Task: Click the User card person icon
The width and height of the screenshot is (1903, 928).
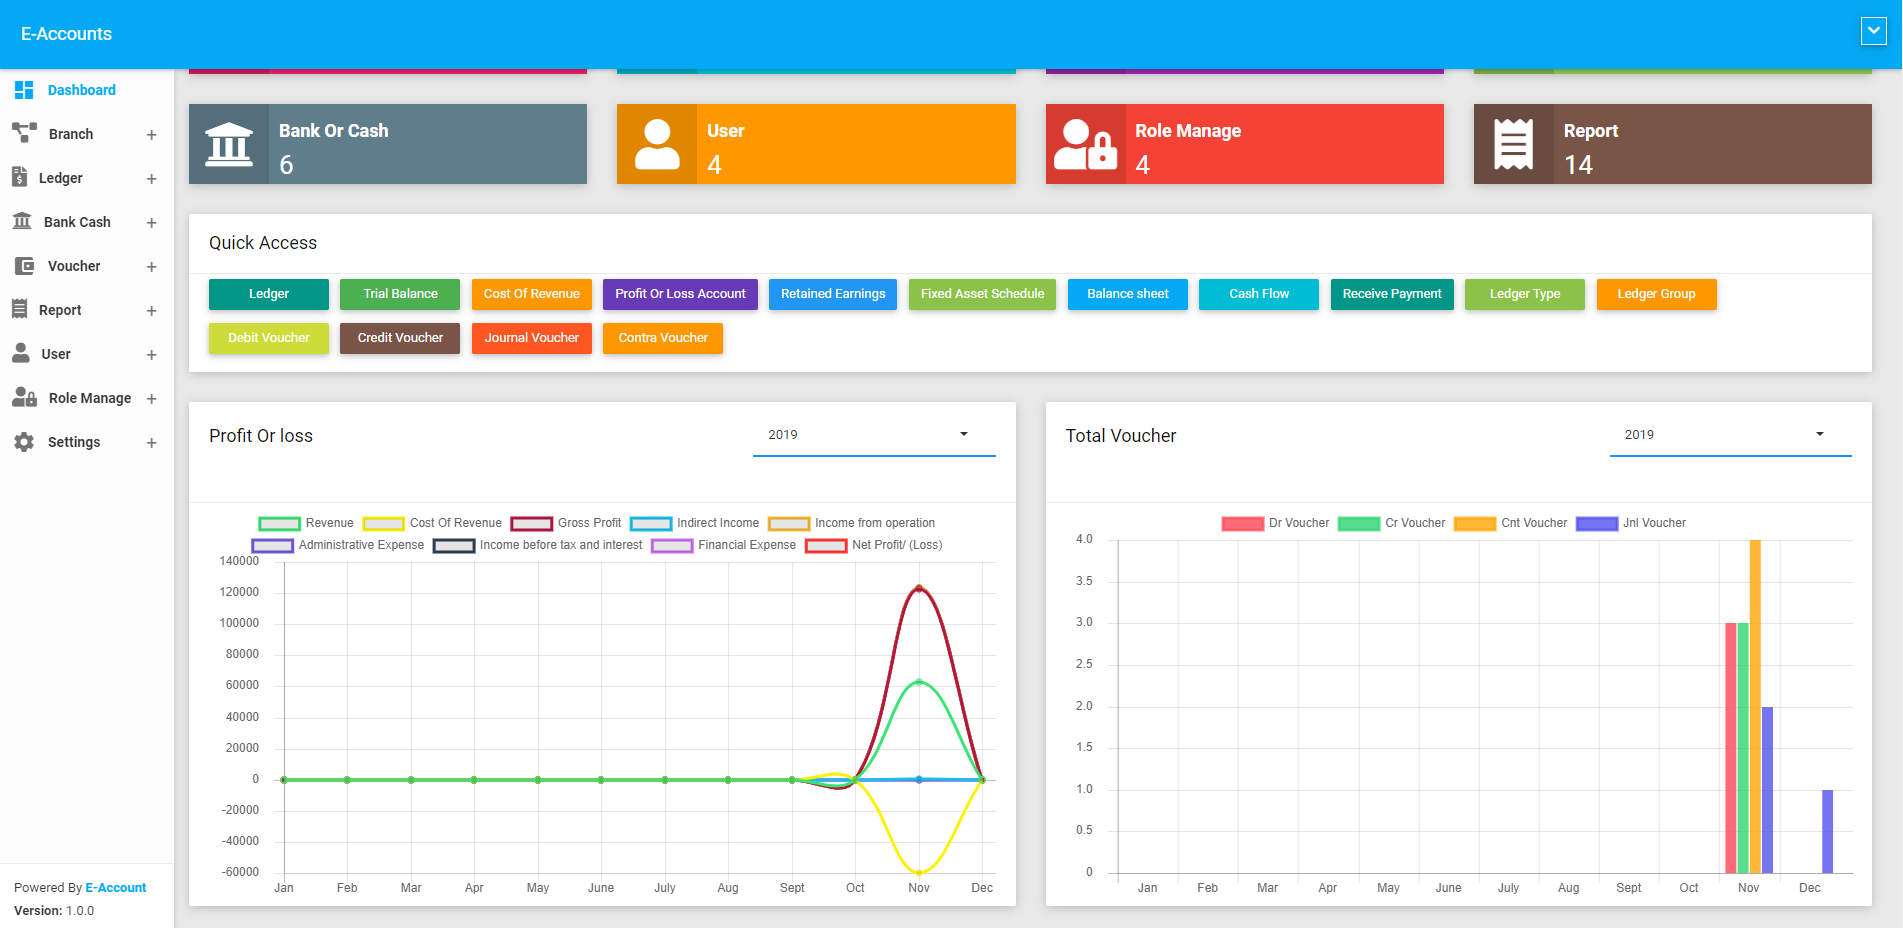Action: (657, 144)
